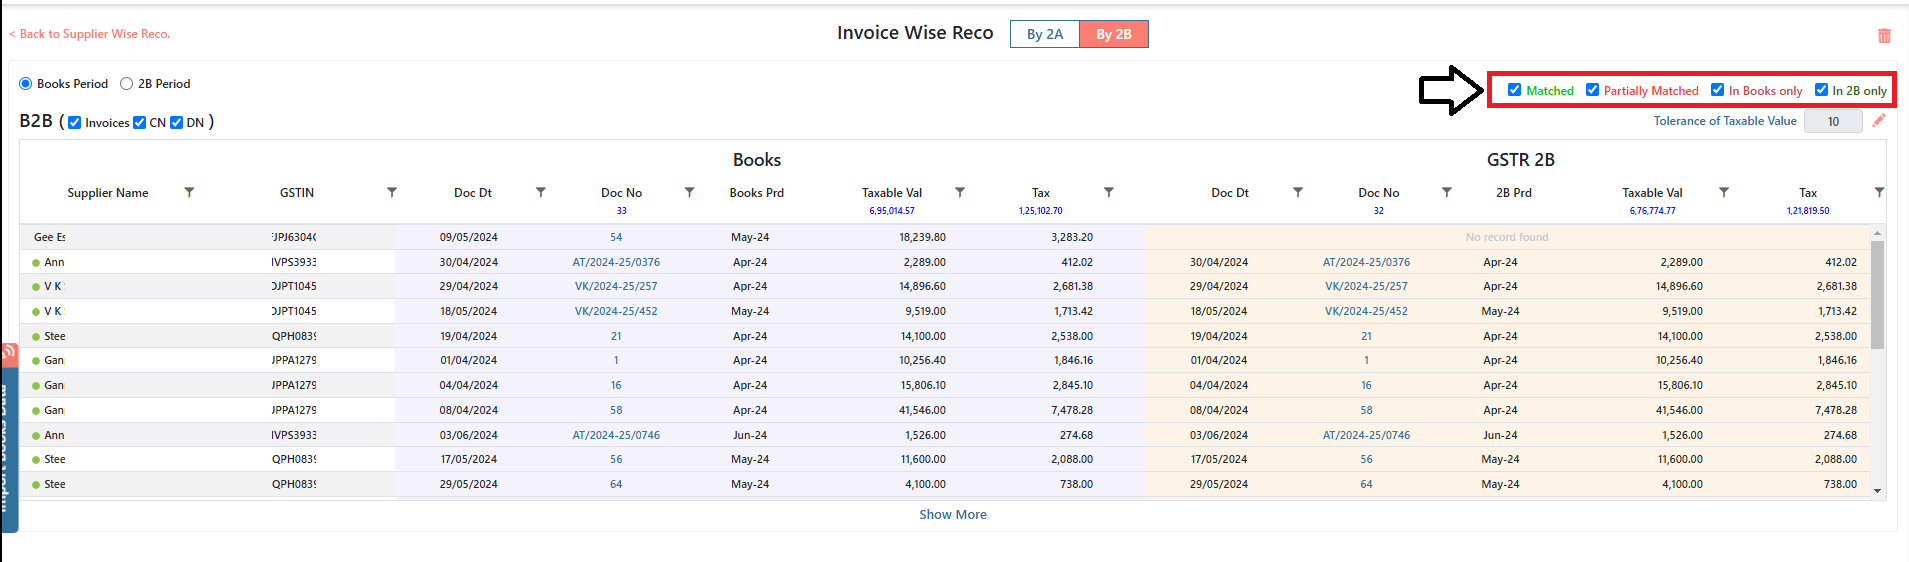The width and height of the screenshot is (1909, 562).
Task: Open filter on Supplier Name column
Action: (x=189, y=192)
